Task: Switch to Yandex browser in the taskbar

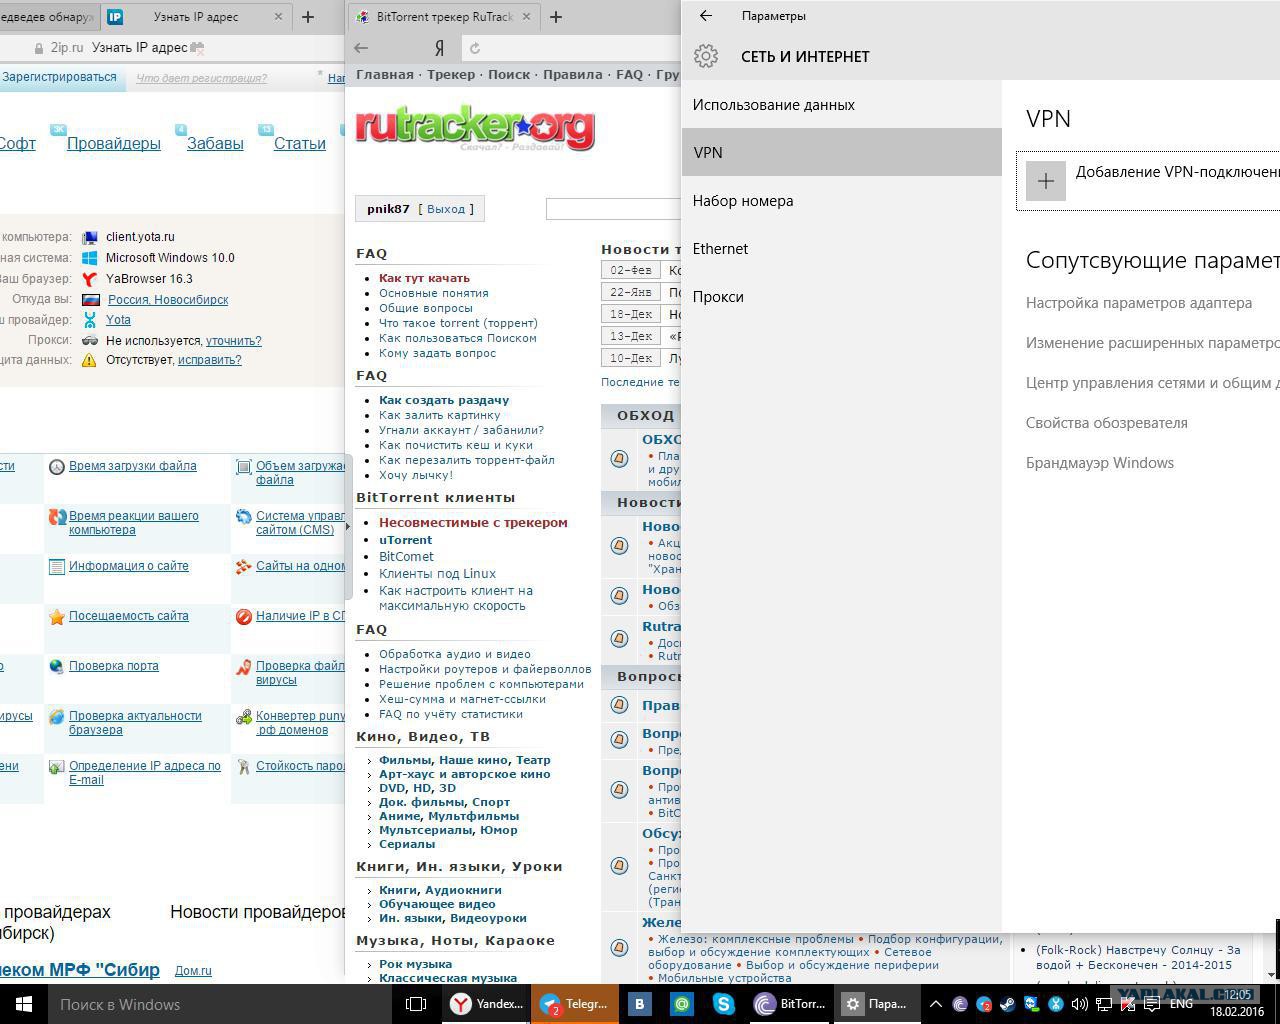Action: click(487, 1004)
